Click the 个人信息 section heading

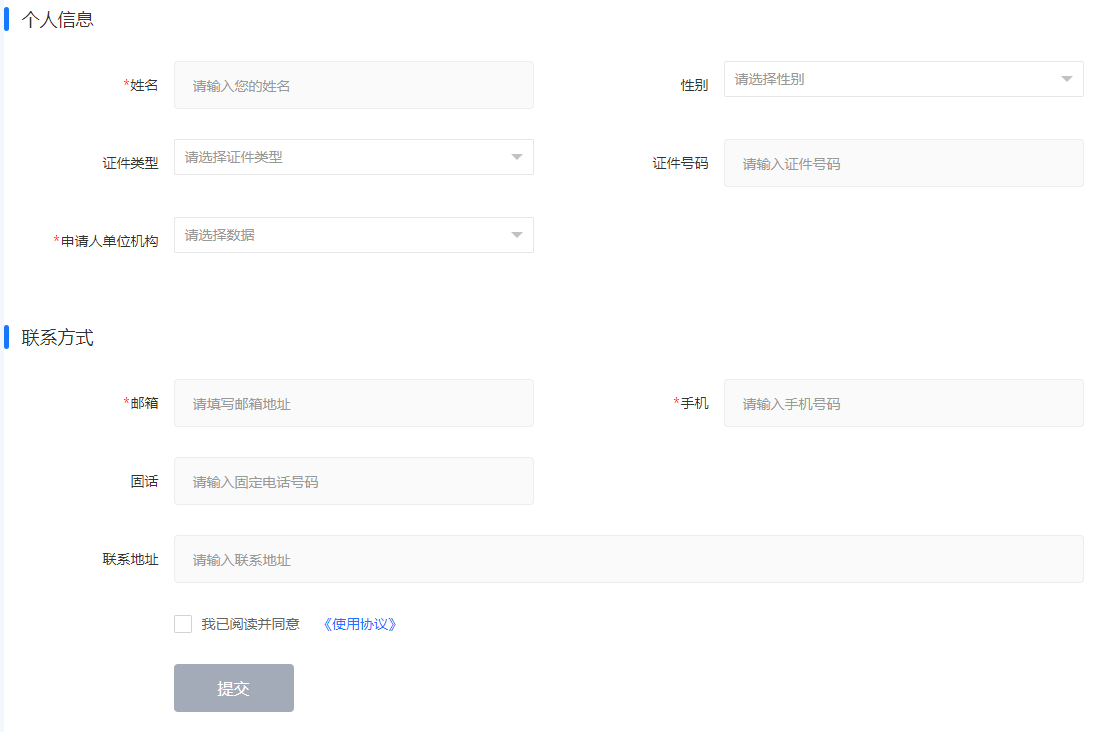[x=58, y=20]
